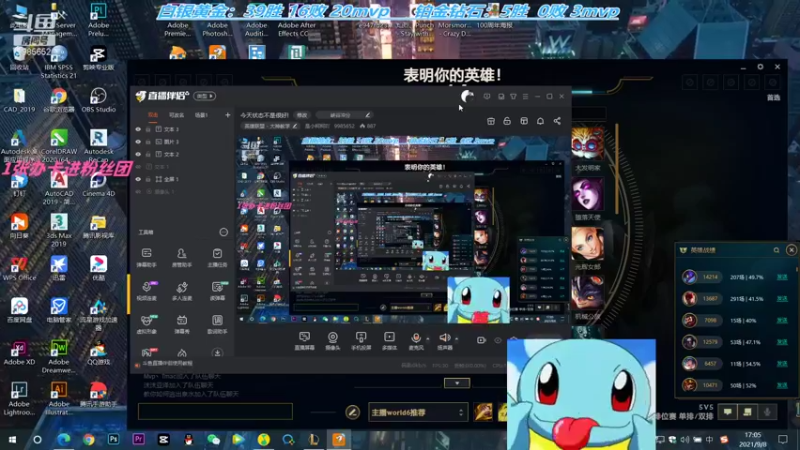Image resolution: width=800 pixels, height=450 pixels.
Task: Click the record video icon in bottom bar
Action: [481, 340]
